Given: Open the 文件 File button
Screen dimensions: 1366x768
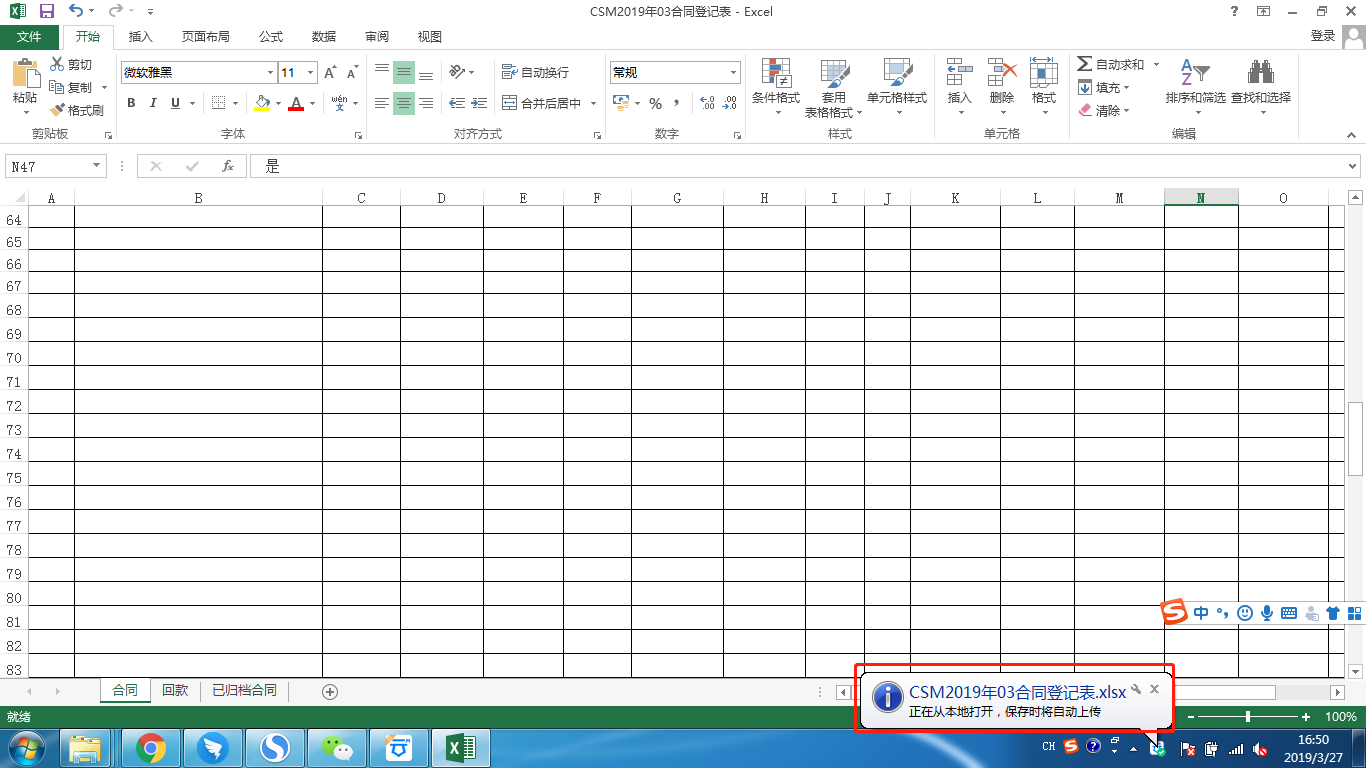Looking at the screenshot, I should coord(30,37).
